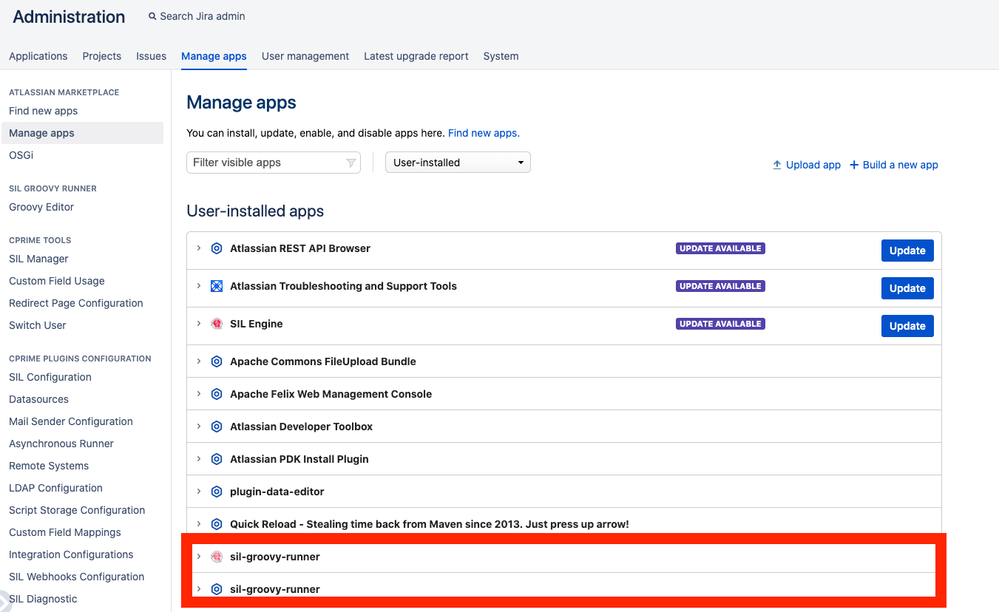Open the Groovy Editor

(x=41, y=207)
